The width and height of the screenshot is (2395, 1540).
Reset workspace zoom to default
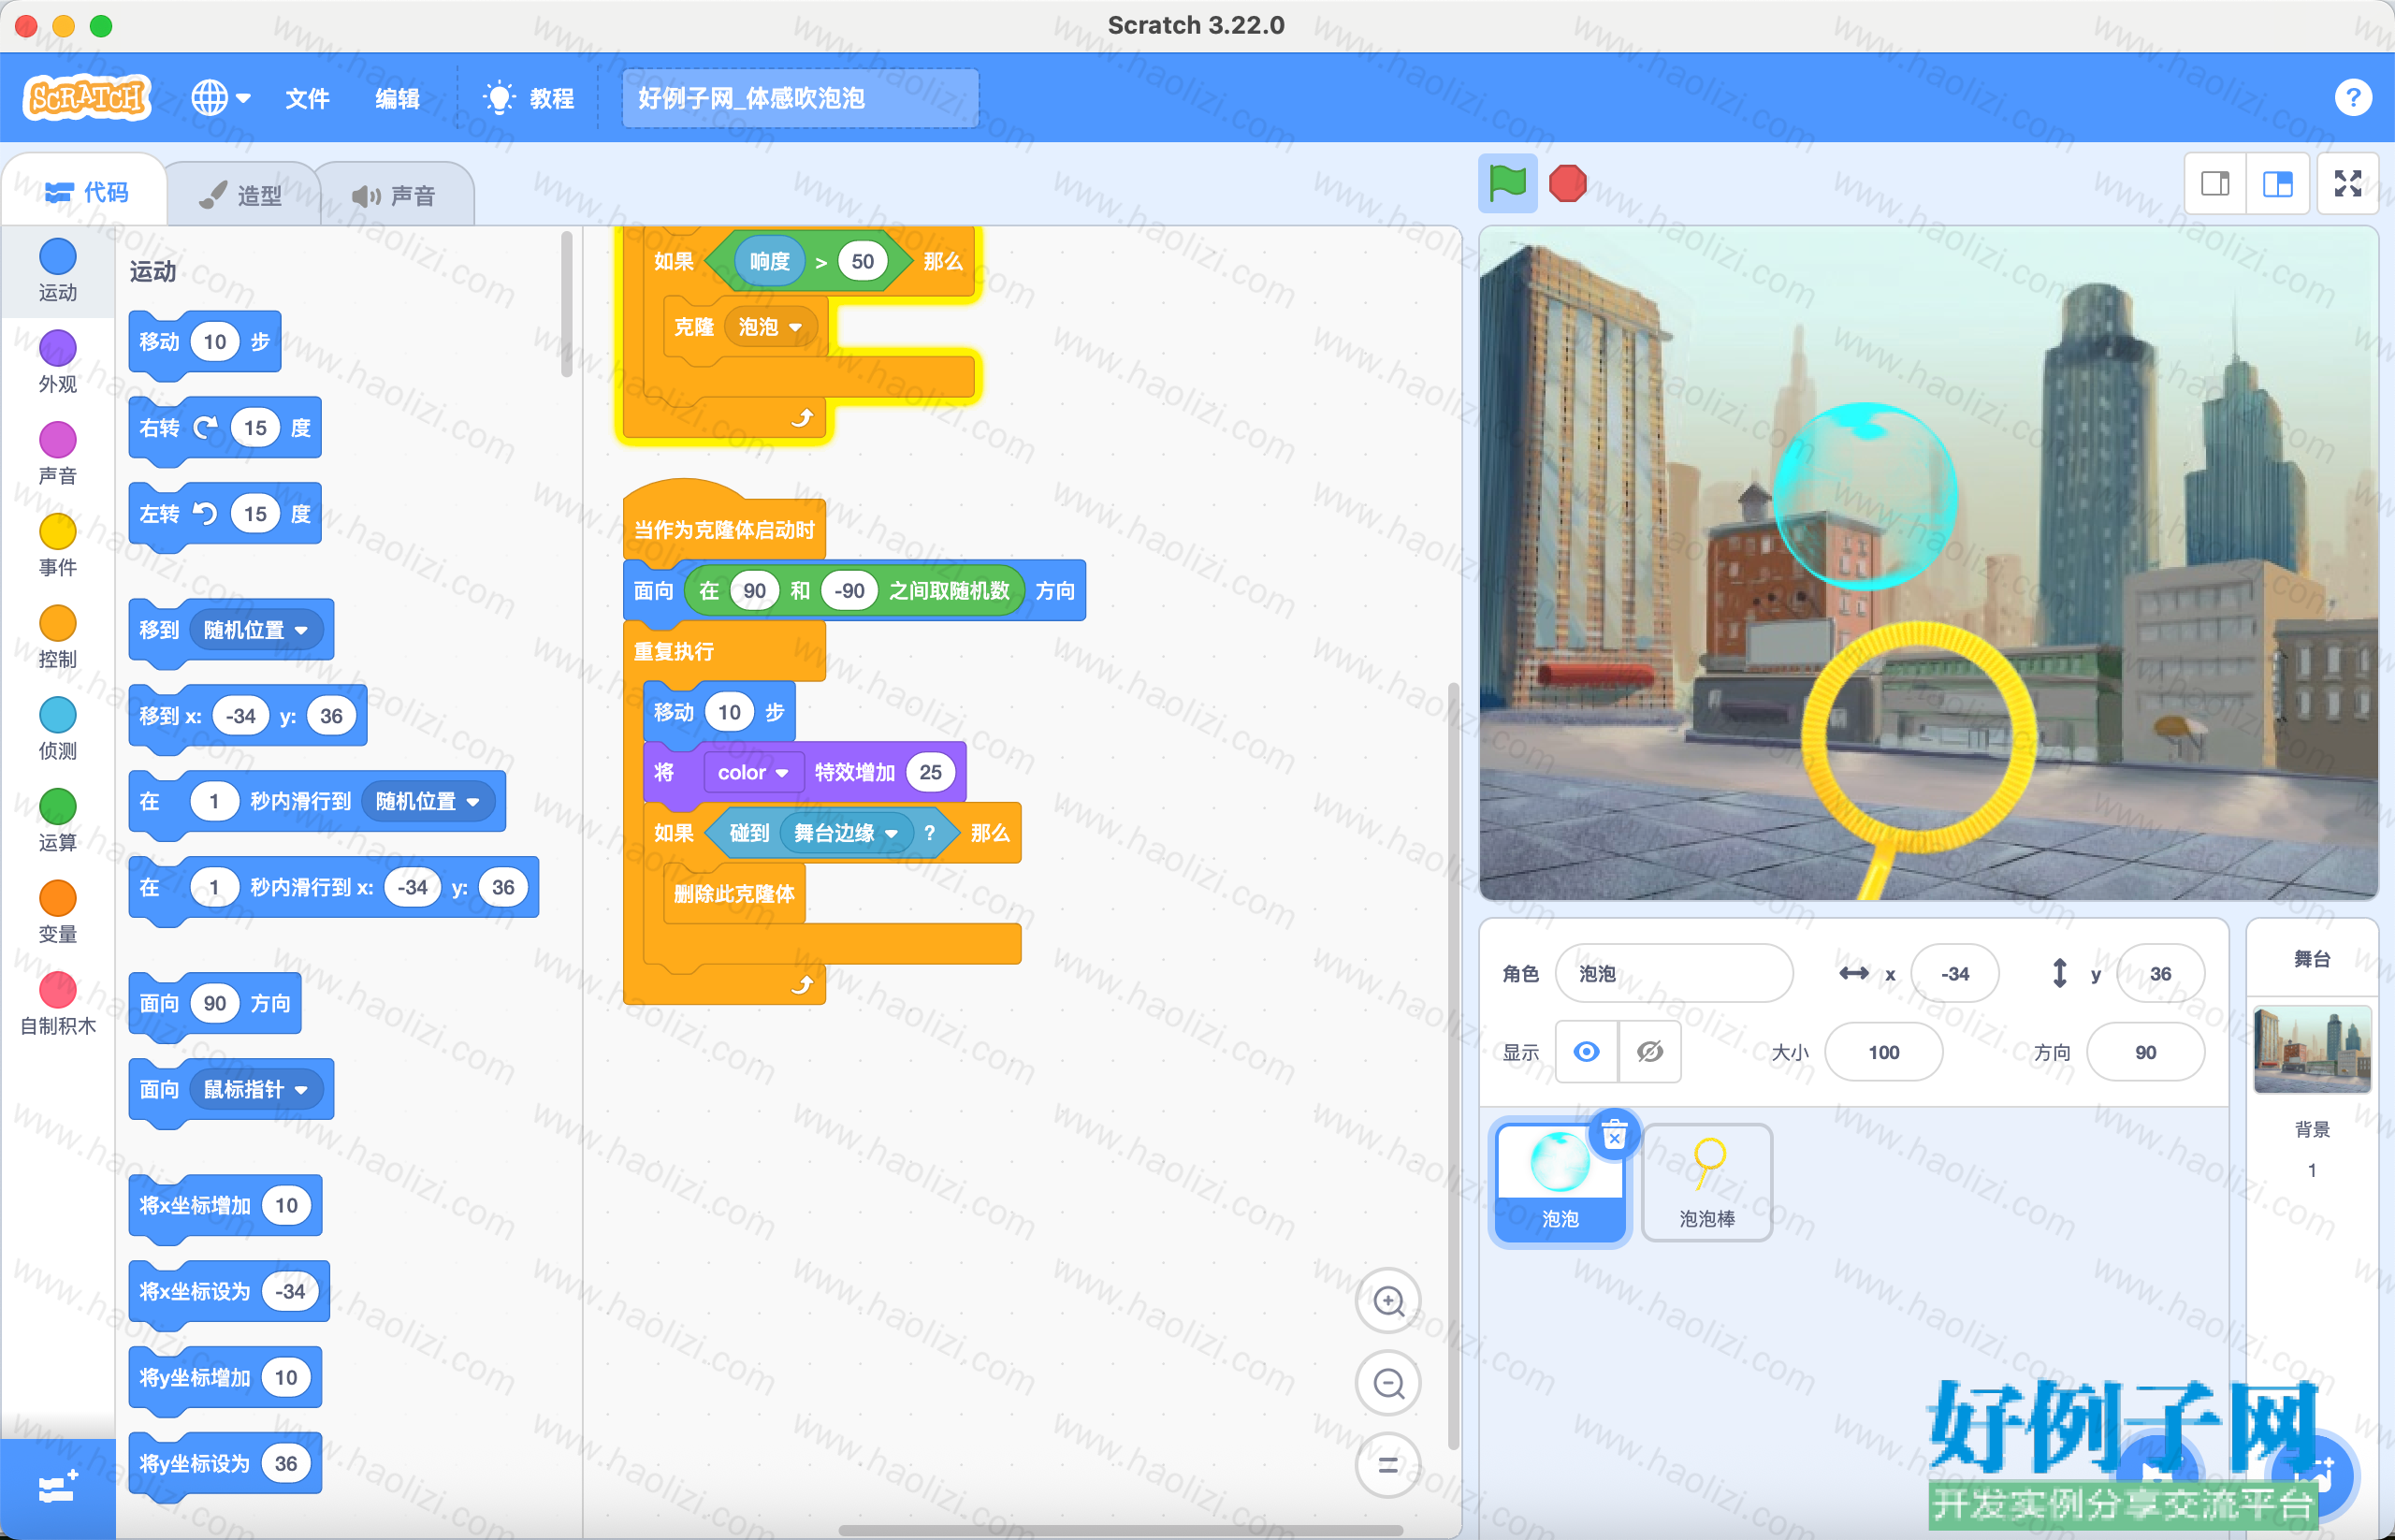[x=1388, y=1466]
